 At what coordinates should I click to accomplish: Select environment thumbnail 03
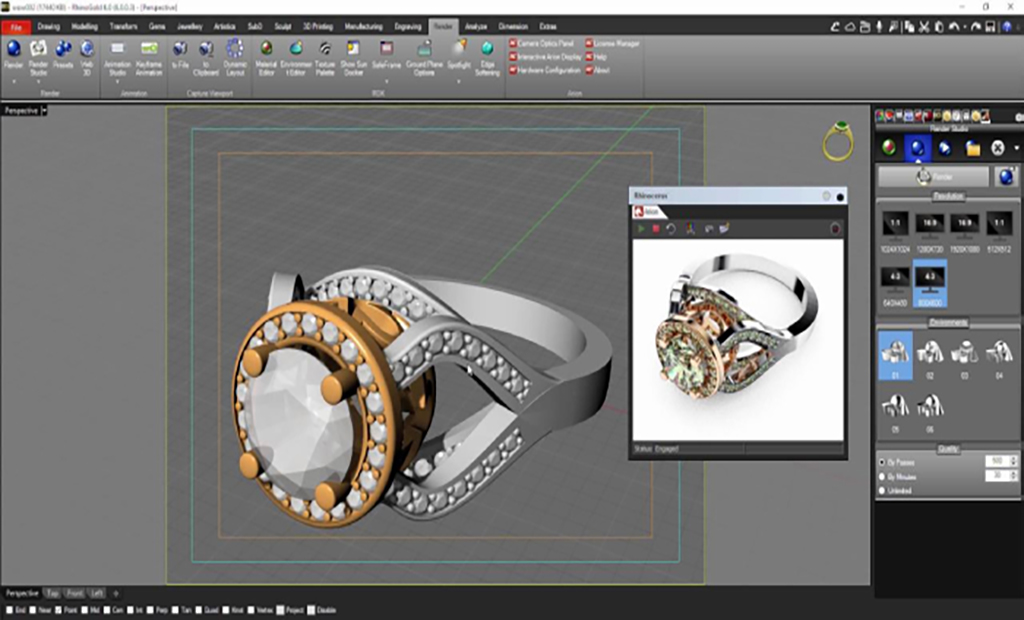(965, 355)
